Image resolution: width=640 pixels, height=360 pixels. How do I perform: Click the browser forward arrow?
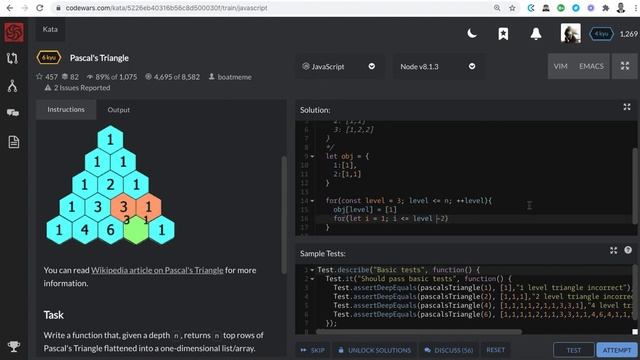pyautogui.click(x=24, y=8)
